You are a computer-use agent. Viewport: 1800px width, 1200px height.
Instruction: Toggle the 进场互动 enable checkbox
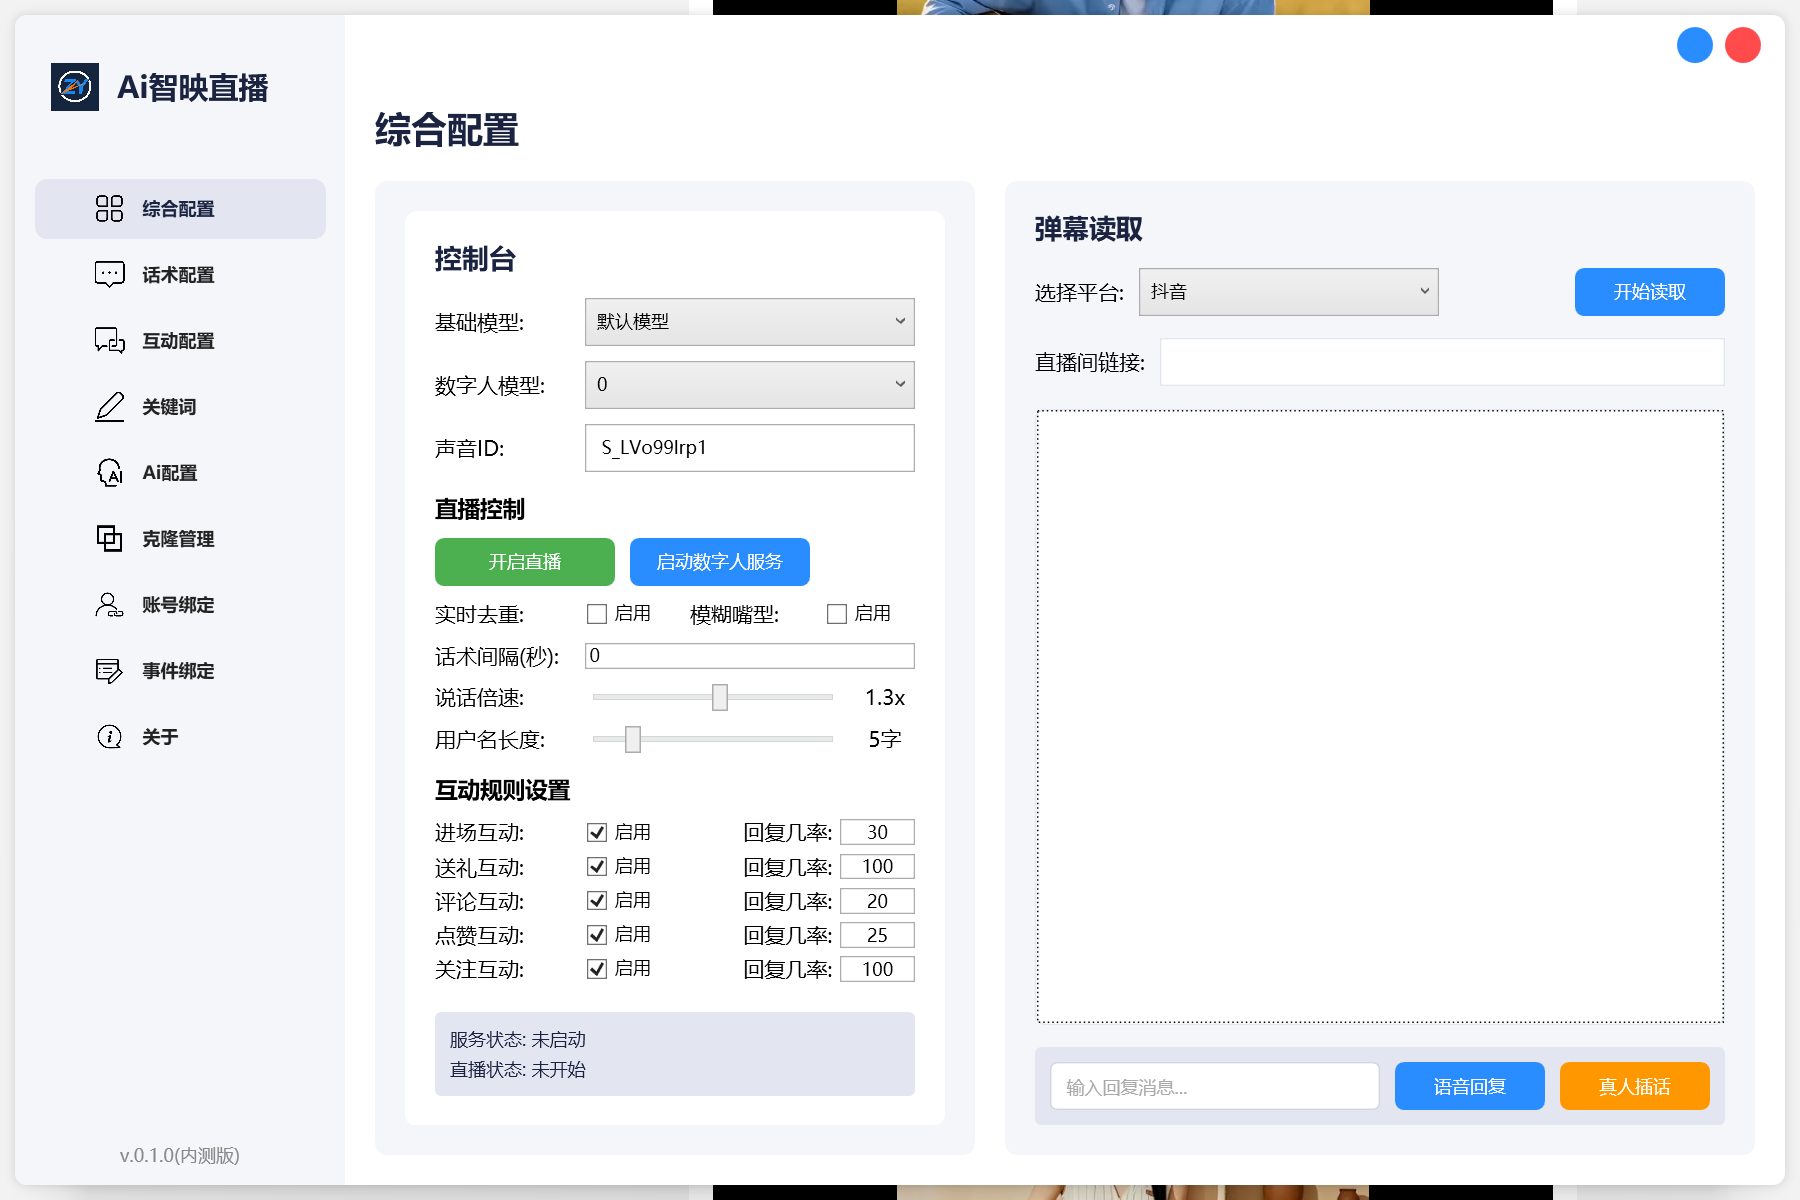[x=597, y=832]
